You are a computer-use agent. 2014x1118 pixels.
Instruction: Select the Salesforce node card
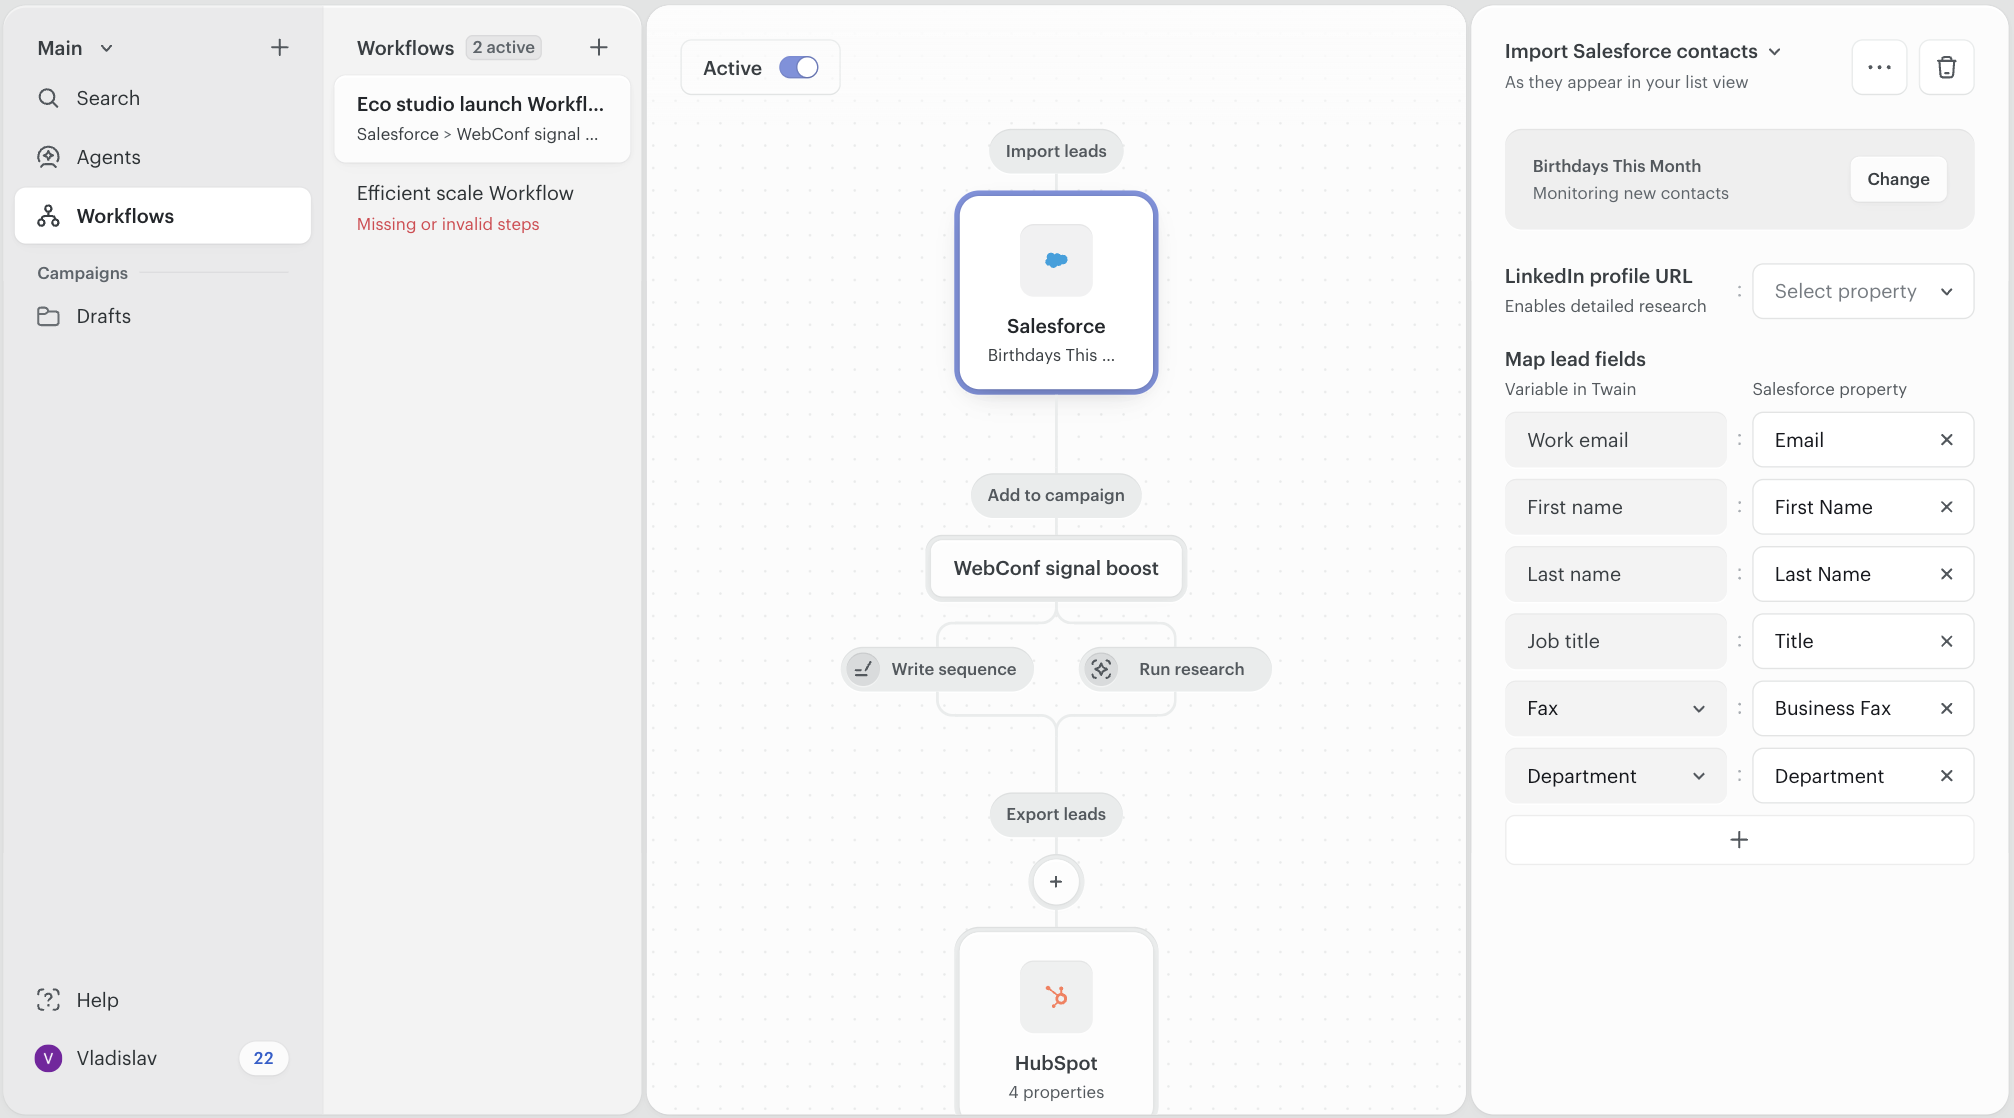click(1056, 292)
